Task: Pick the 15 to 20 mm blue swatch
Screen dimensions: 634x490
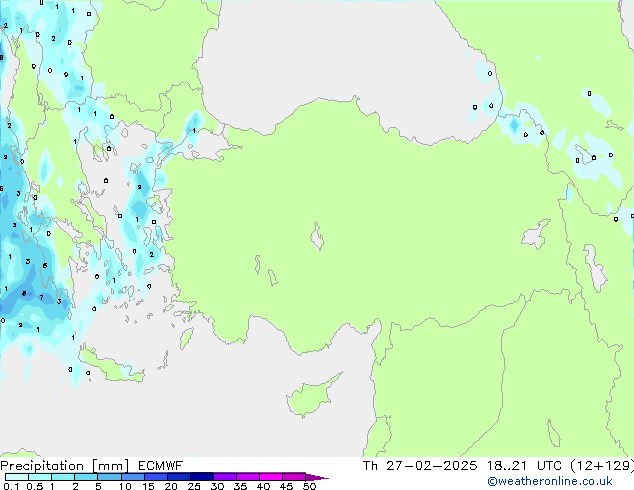Action: [x=156, y=477]
